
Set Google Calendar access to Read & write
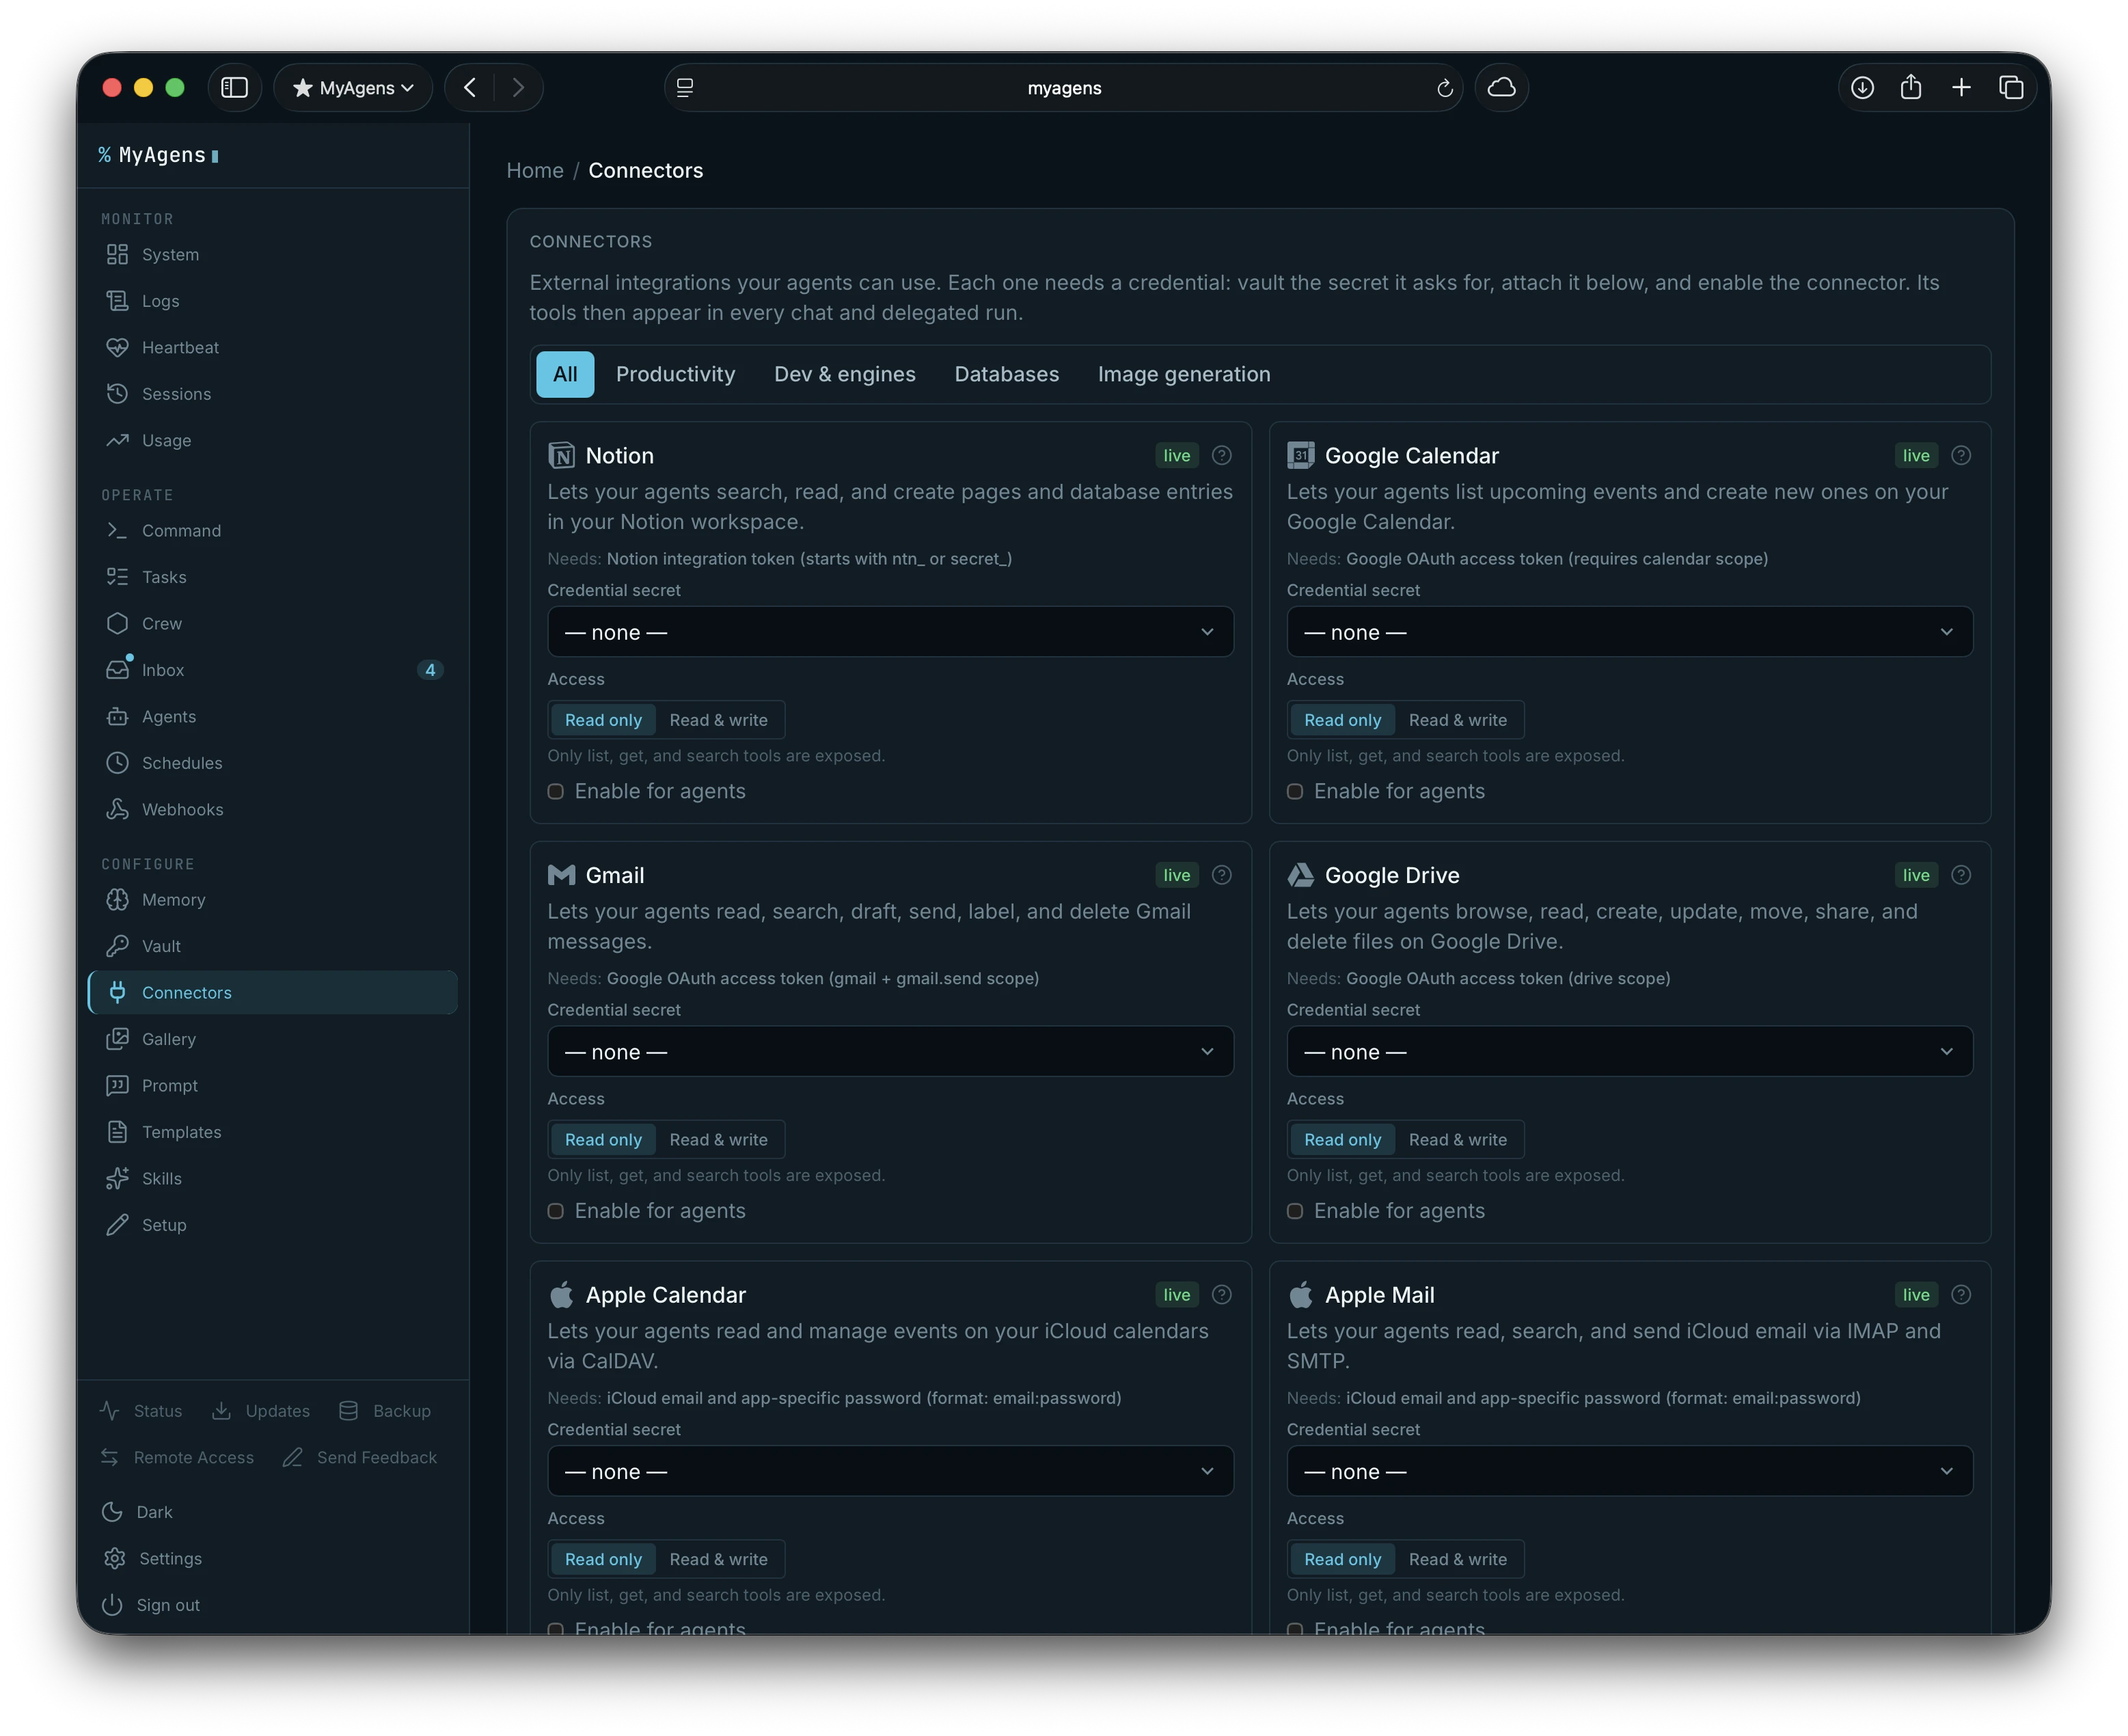tap(1457, 720)
